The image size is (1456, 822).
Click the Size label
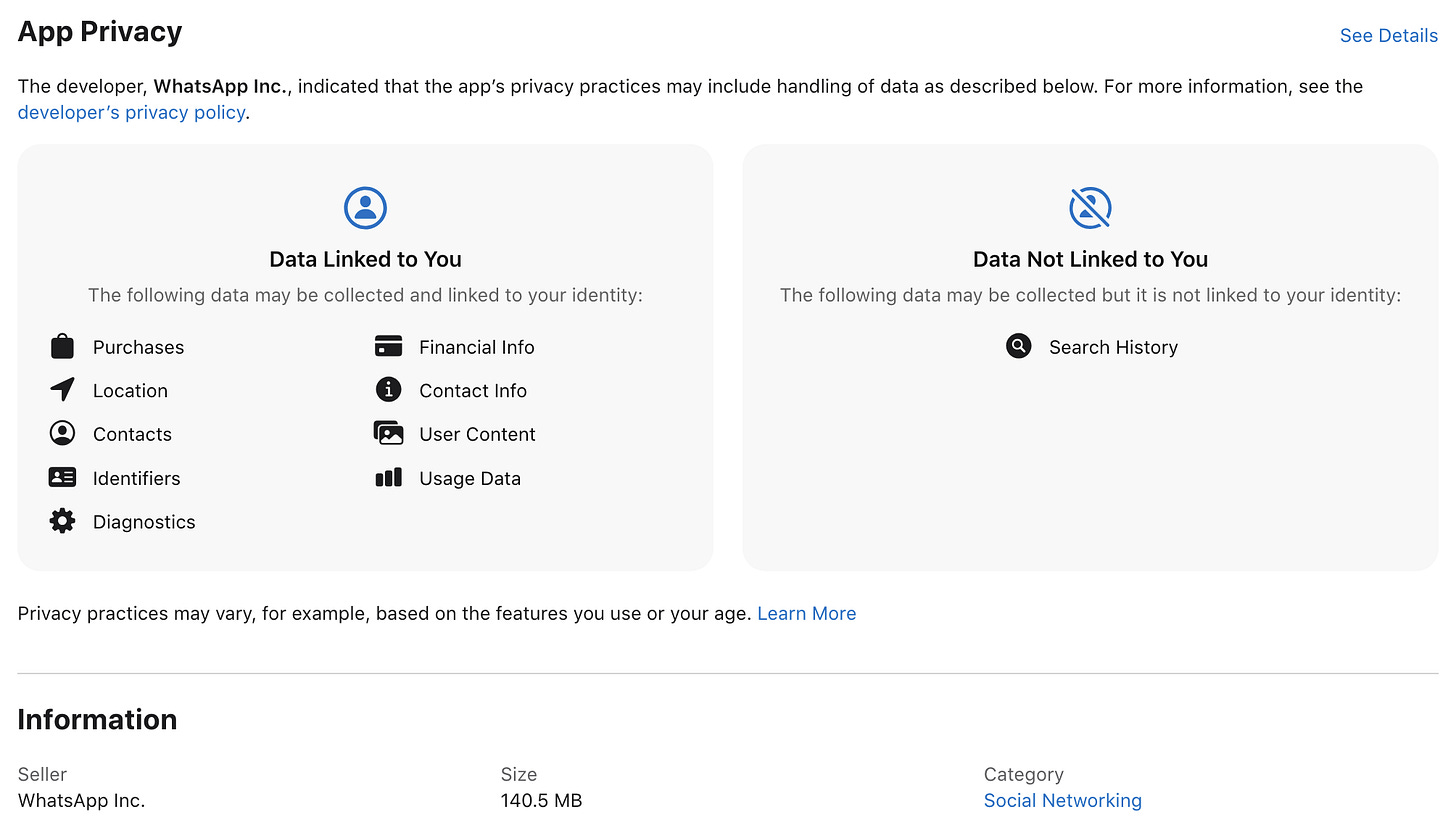coord(519,774)
